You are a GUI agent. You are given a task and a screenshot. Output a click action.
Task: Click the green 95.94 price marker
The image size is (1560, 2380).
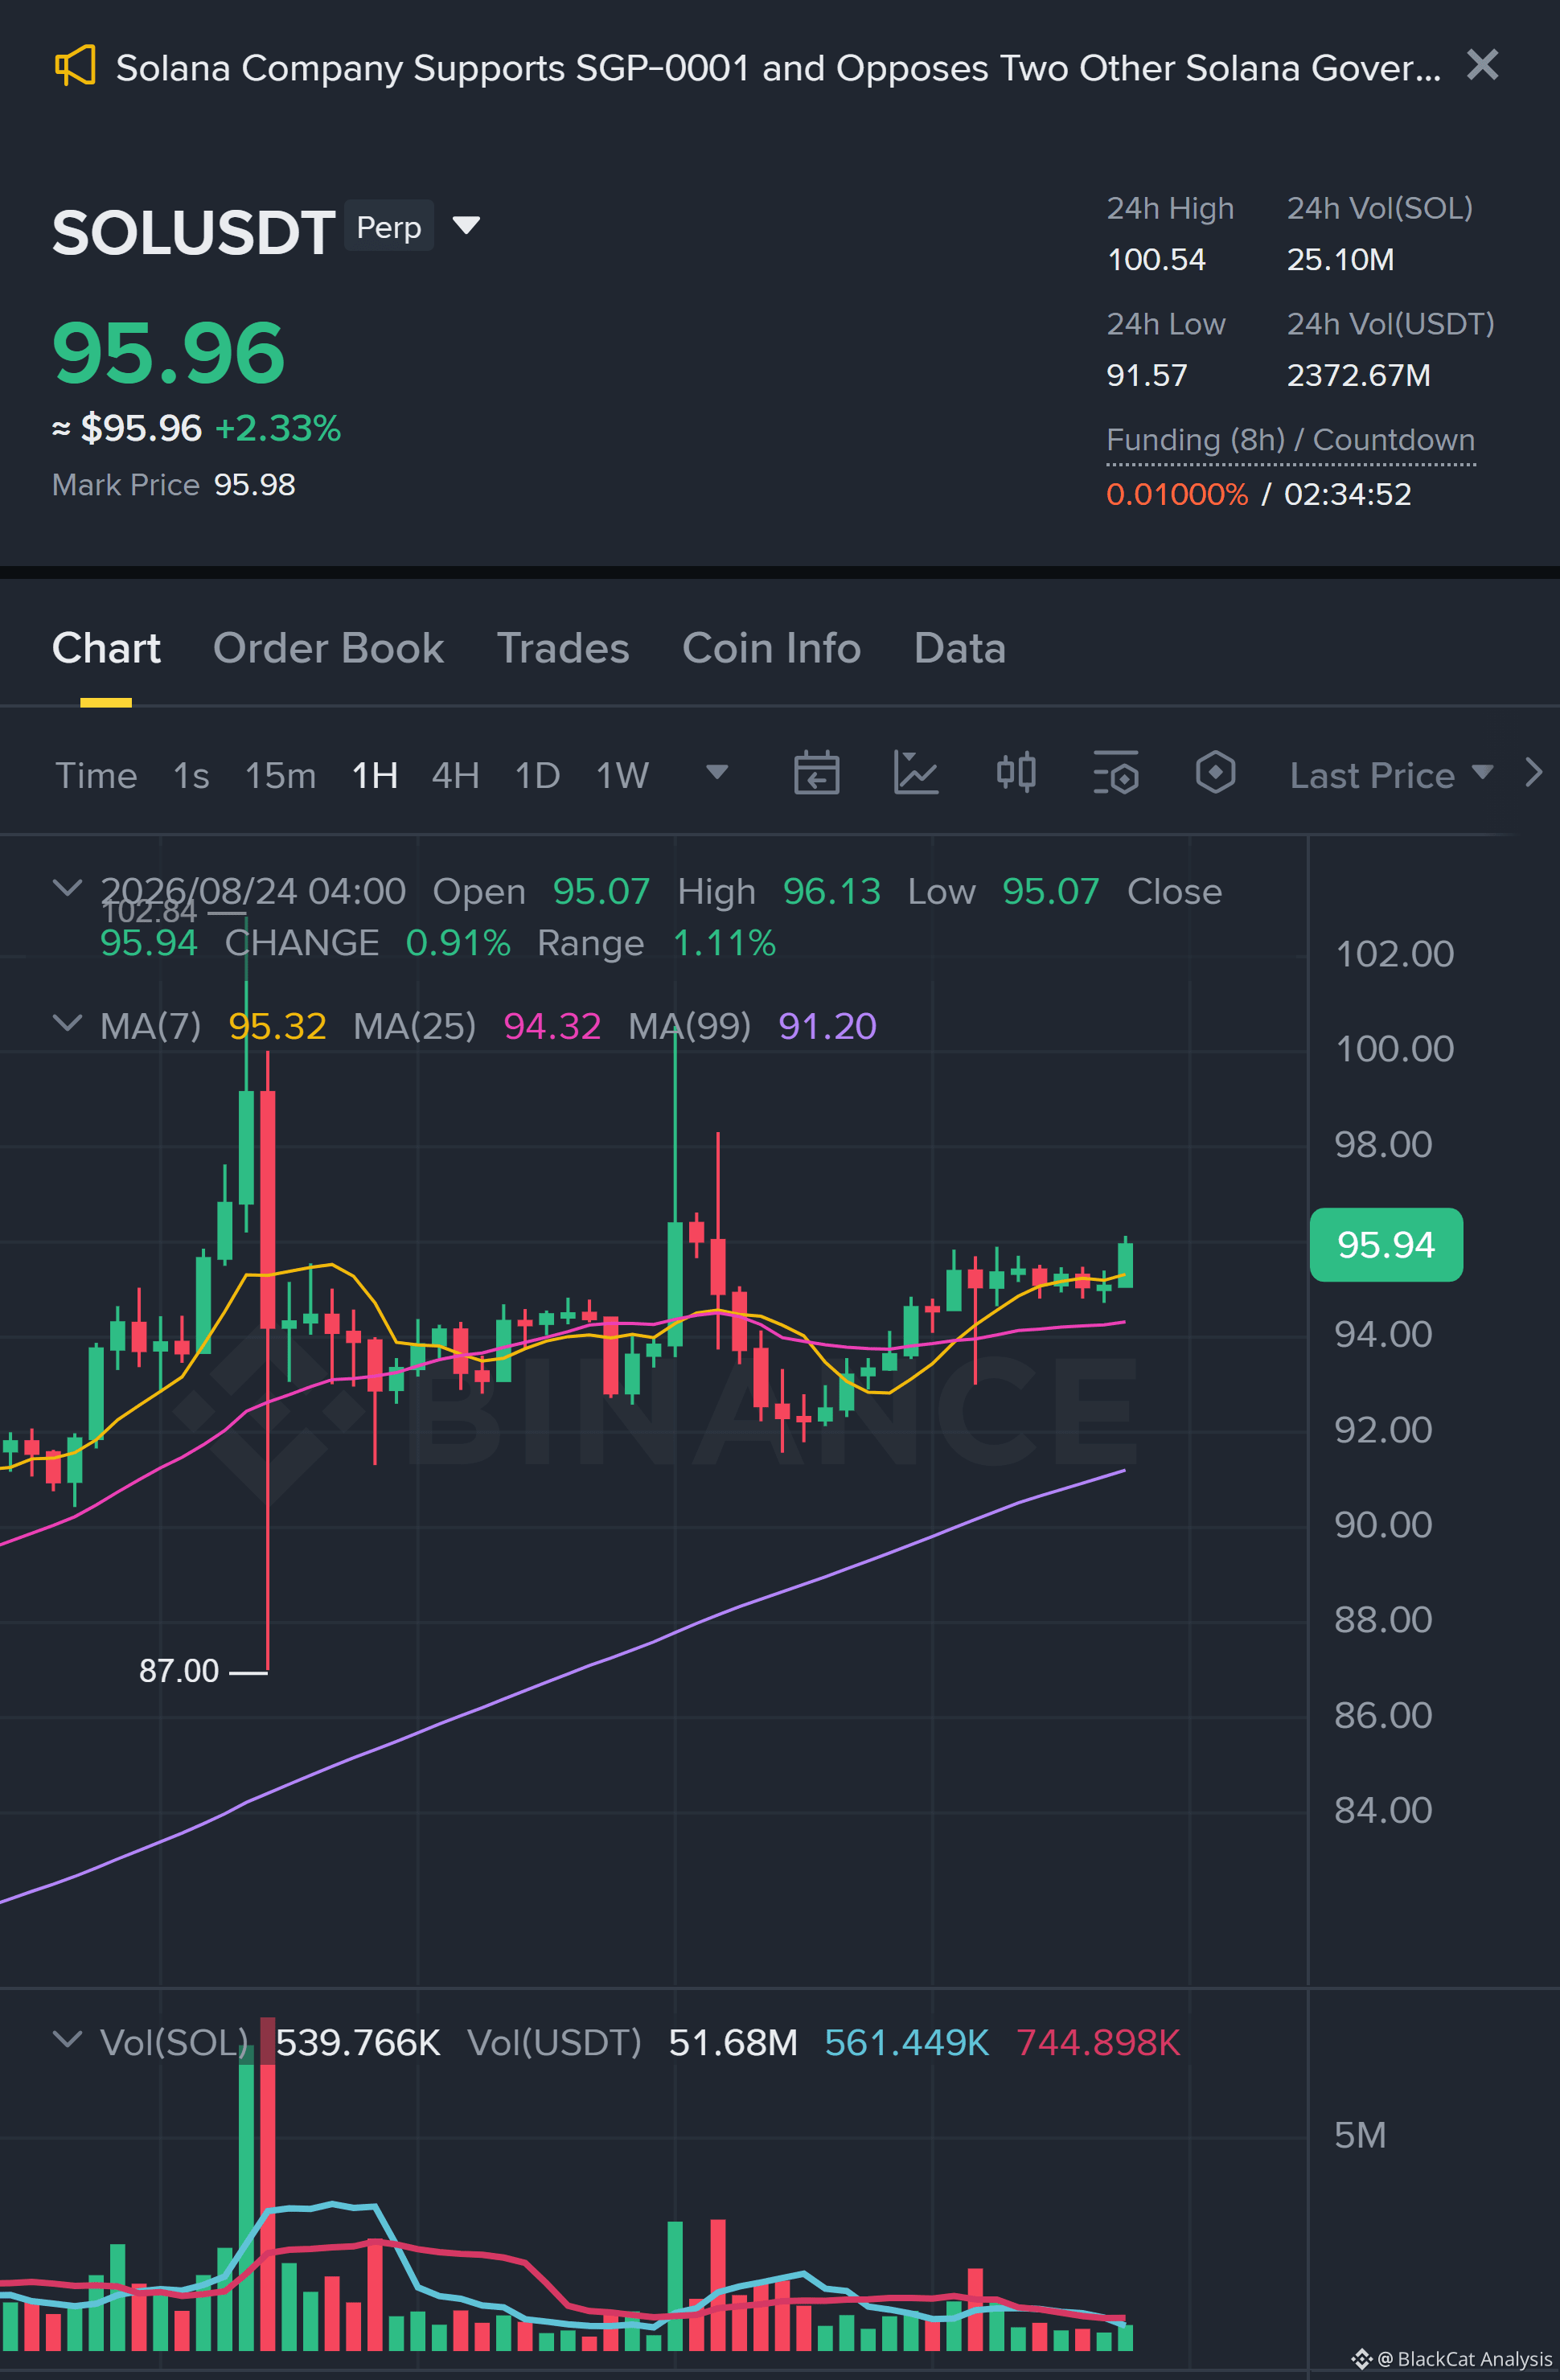1386,1245
